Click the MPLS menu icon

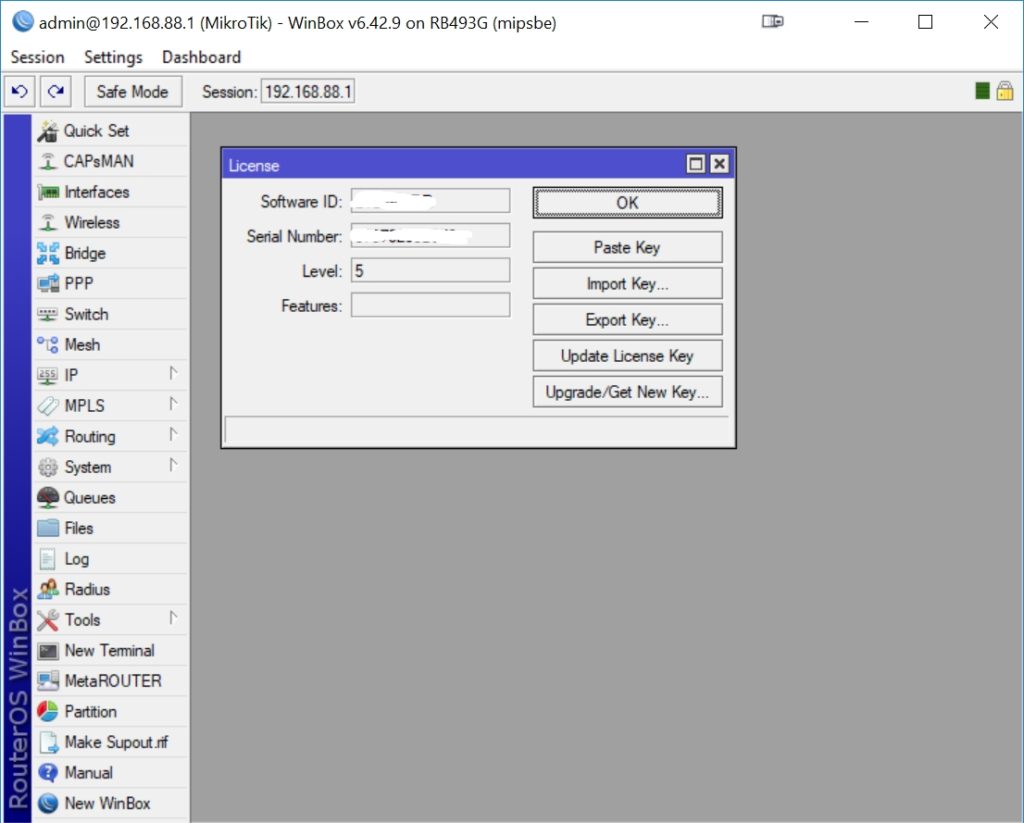pyautogui.click(x=48, y=406)
